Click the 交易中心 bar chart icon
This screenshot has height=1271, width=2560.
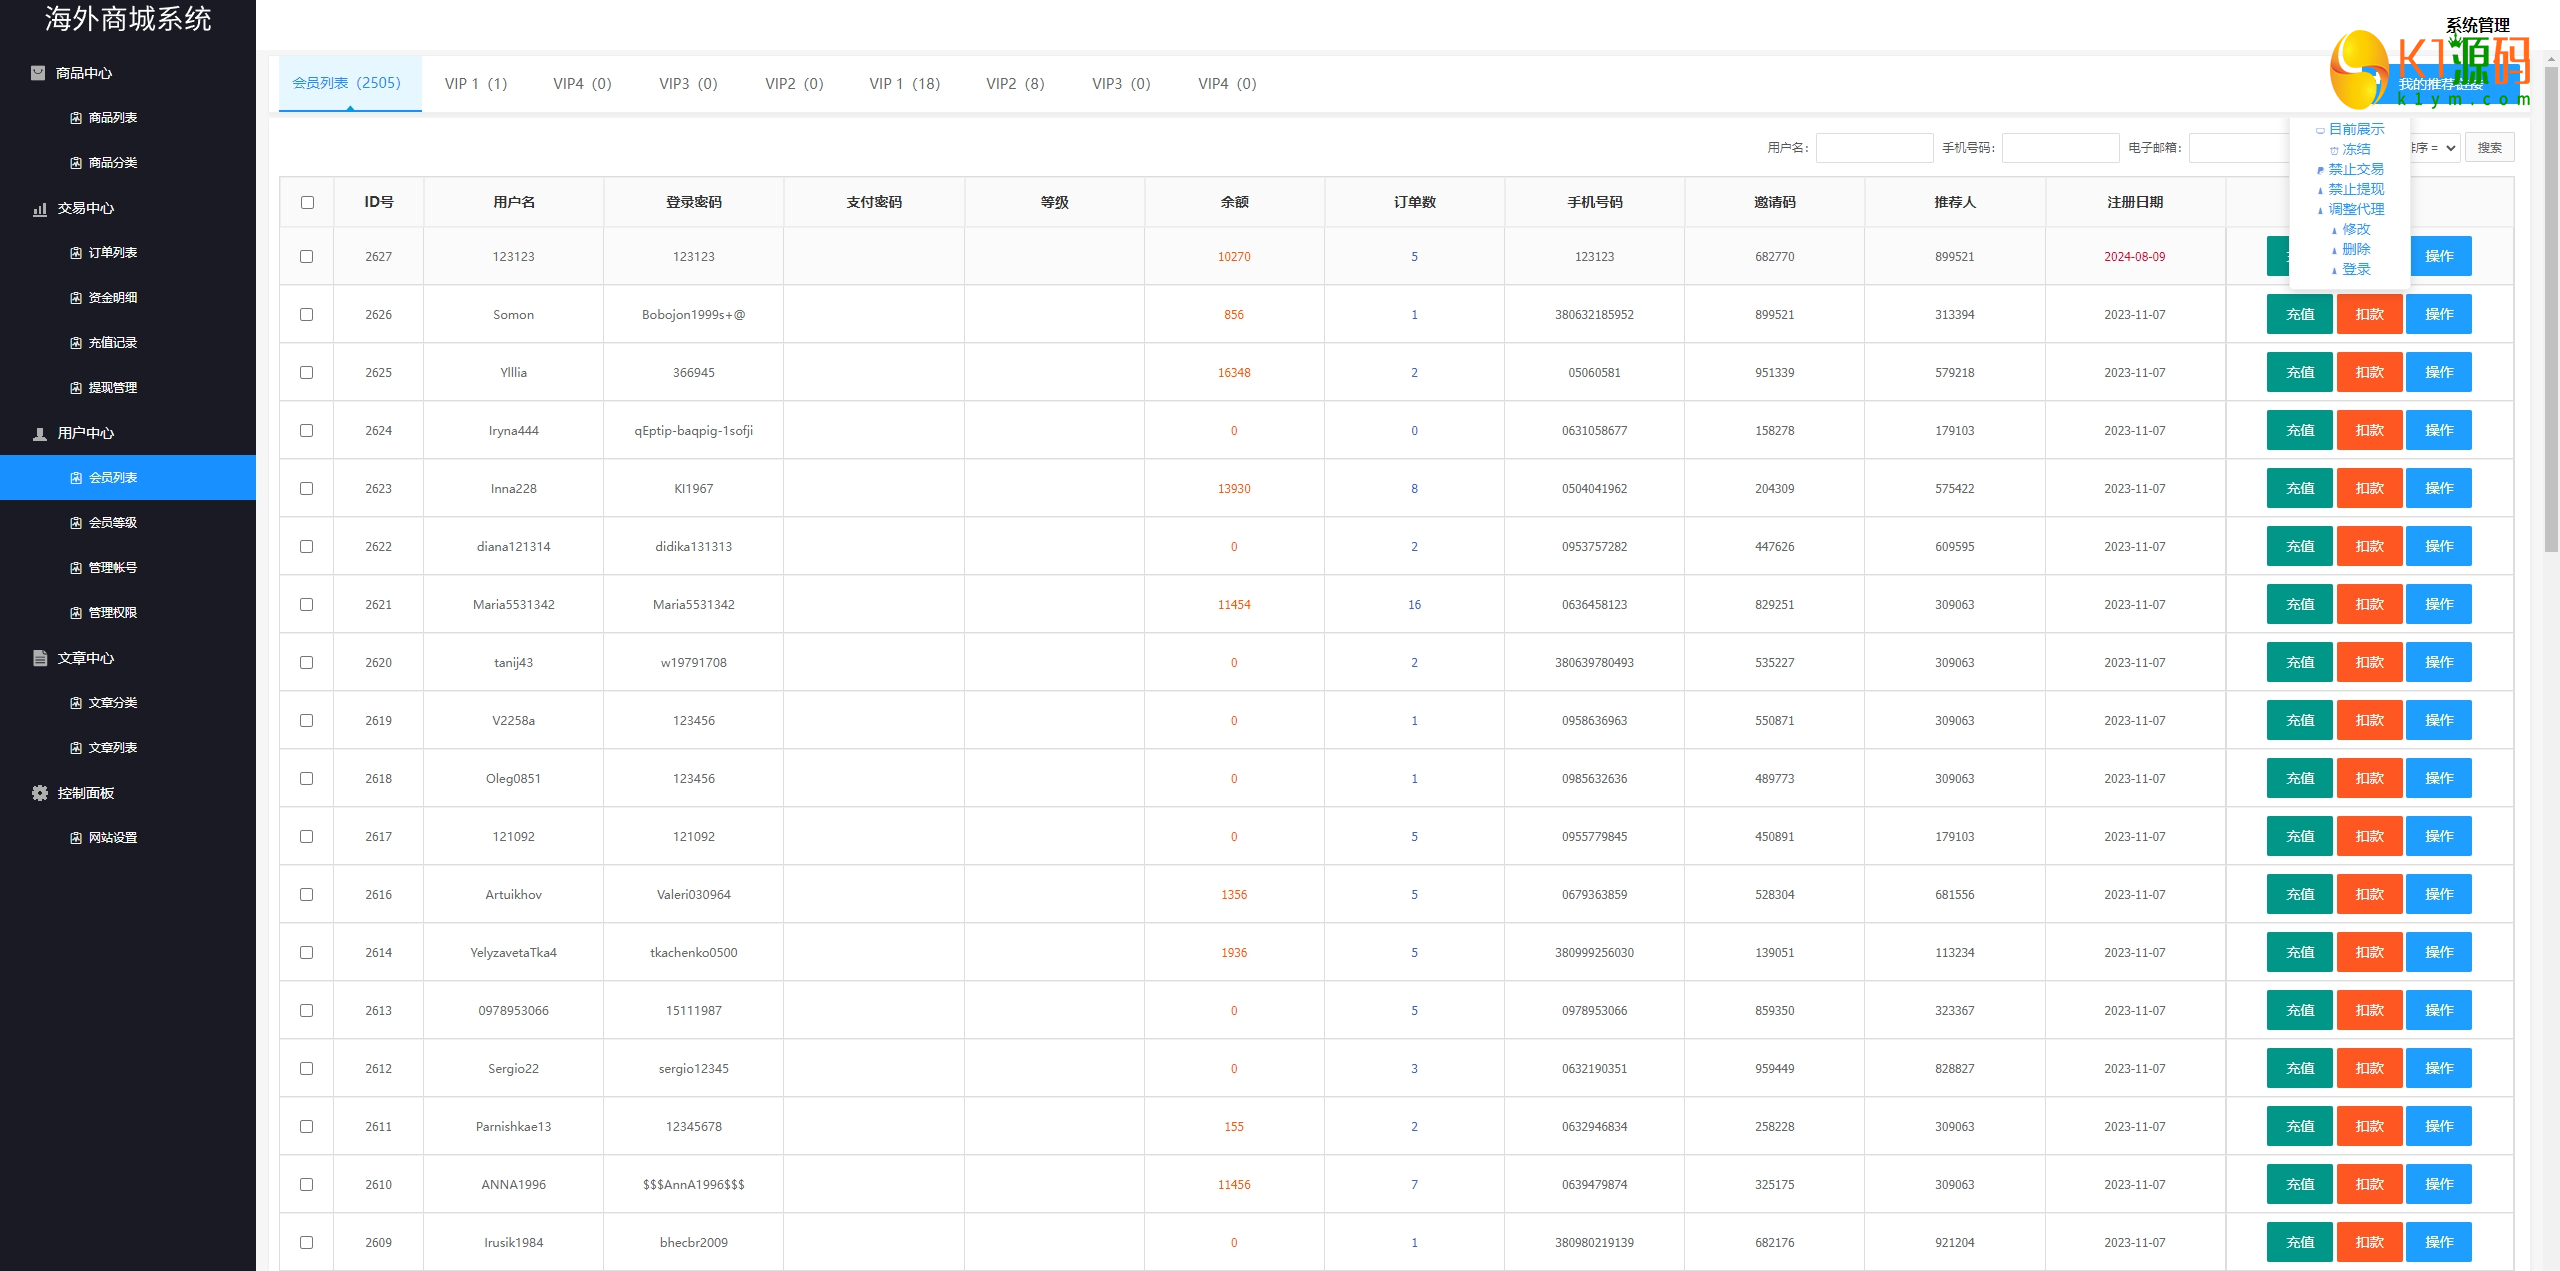tap(40, 209)
